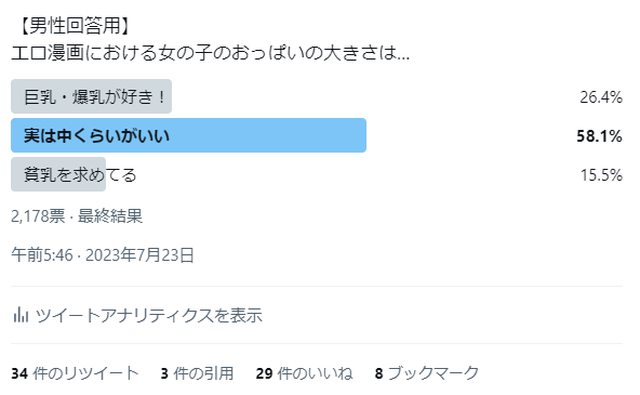
Task: Click the 8 ブックマーク count
Action: [427, 373]
